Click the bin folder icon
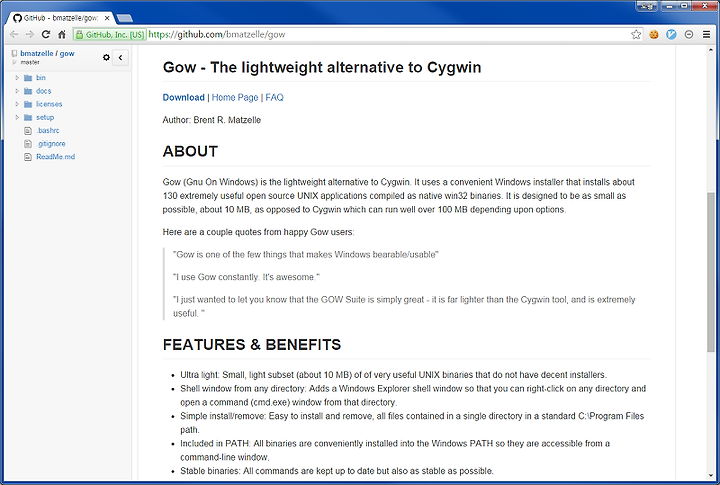This screenshot has width=720, height=485. (x=28, y=78)
